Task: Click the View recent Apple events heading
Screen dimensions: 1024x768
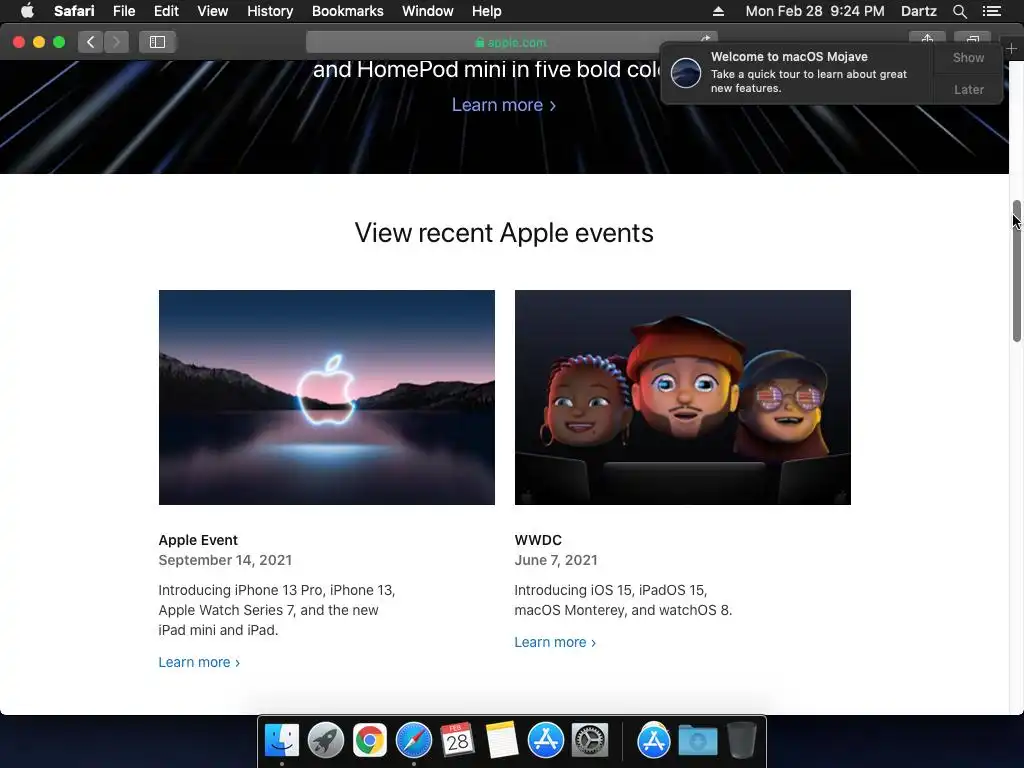Action: point(504,232)
